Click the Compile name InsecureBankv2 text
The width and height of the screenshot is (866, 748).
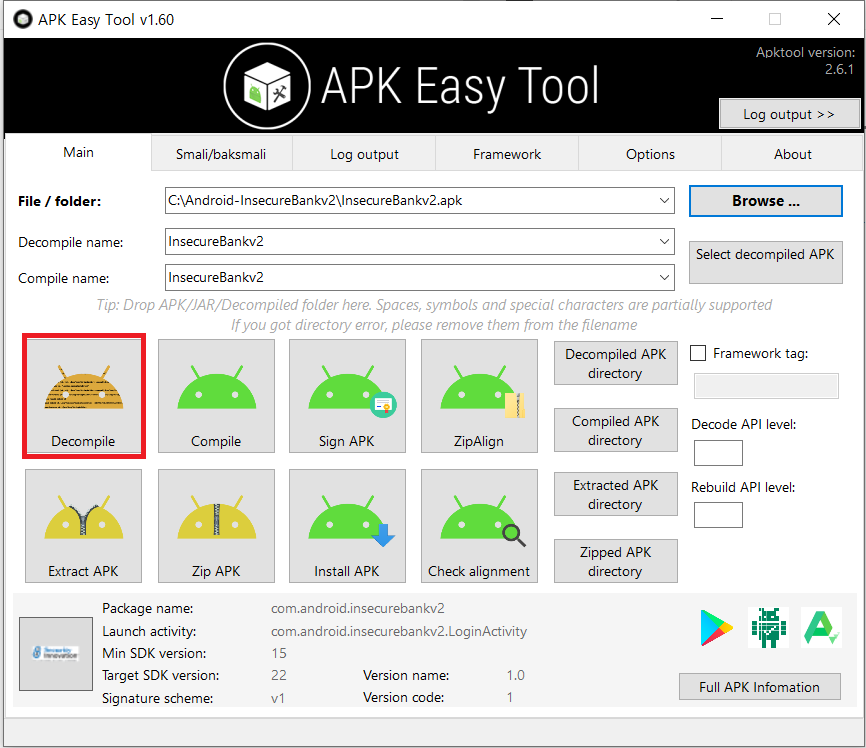[x=216, y=277]
